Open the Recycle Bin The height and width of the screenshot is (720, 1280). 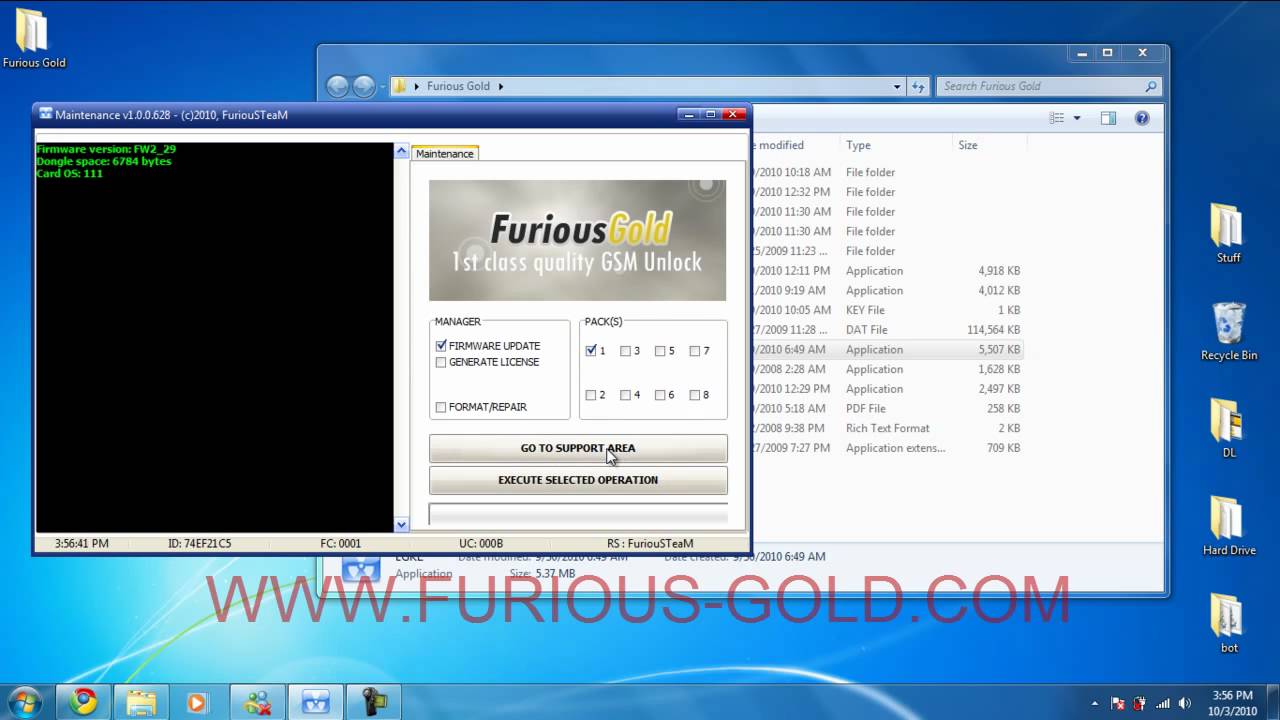coord(1229,332)
